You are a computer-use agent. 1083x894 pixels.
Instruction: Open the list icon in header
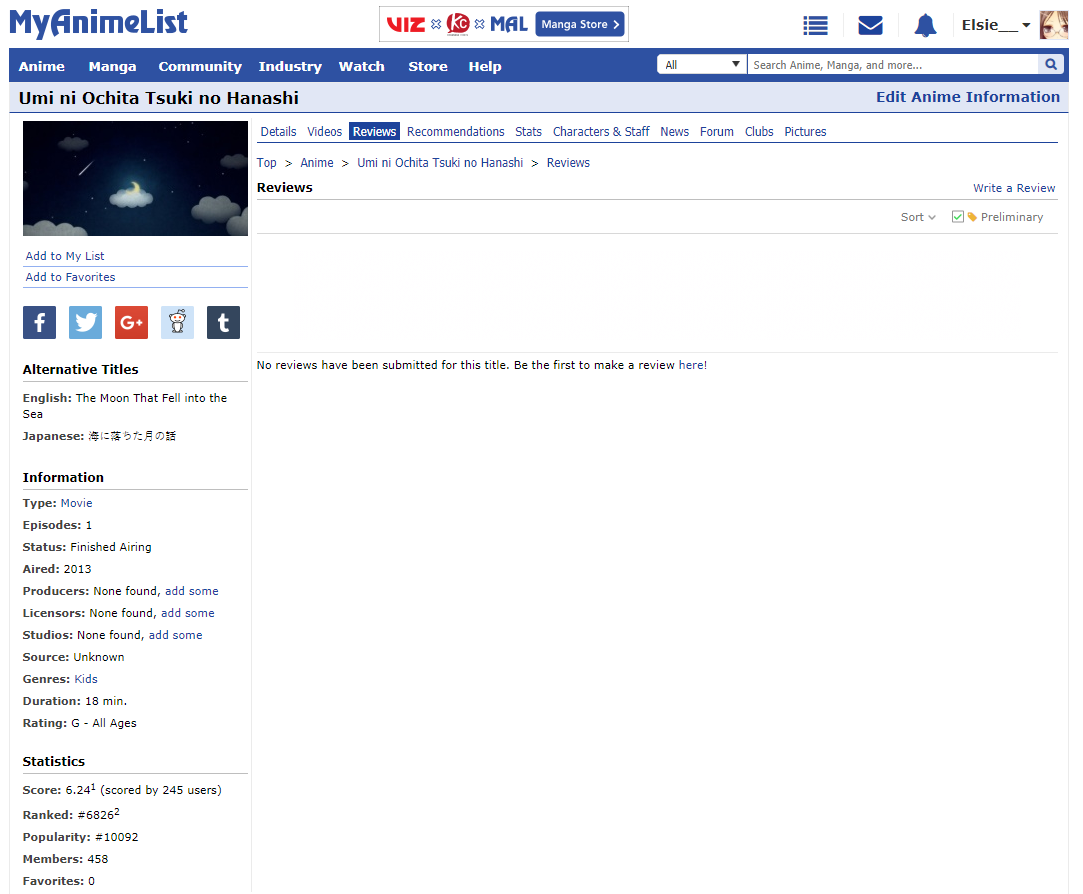pos(815,26)
